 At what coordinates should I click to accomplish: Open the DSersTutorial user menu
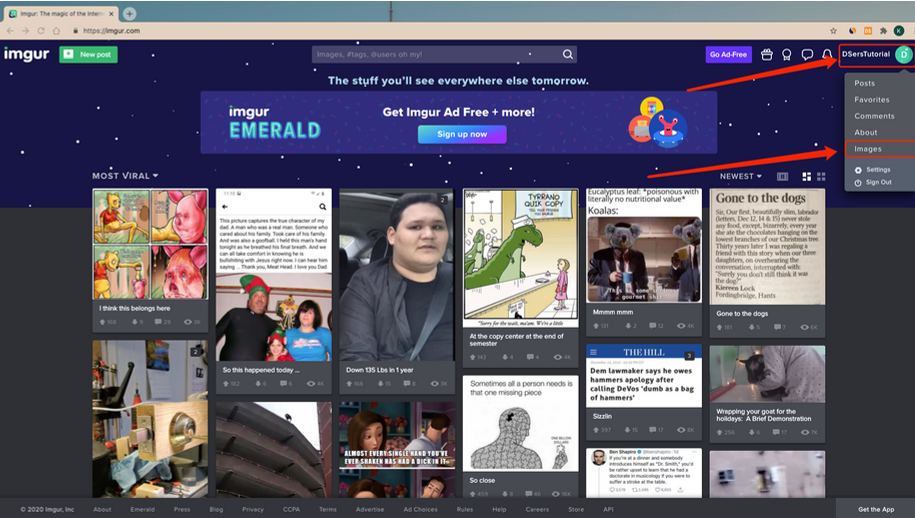pos(876,54)
